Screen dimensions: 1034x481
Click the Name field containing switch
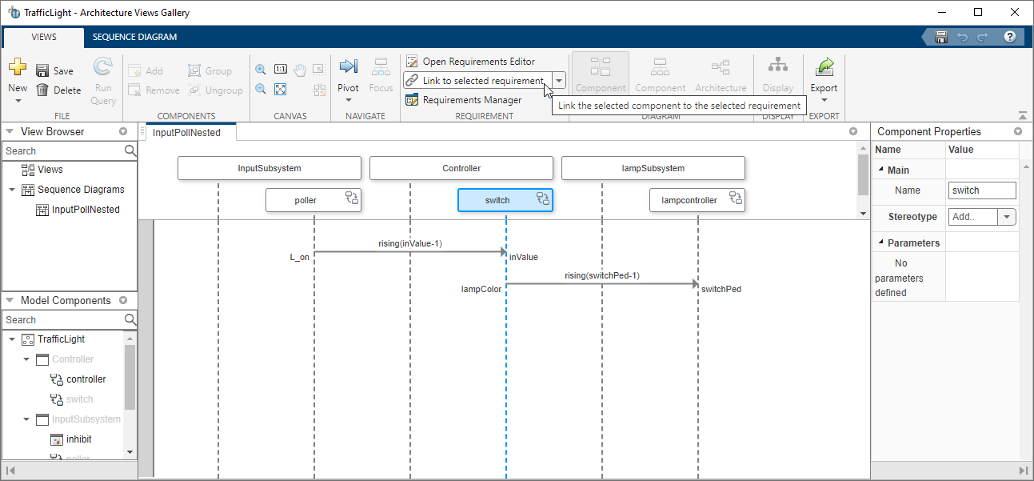[x=981, y=190]
